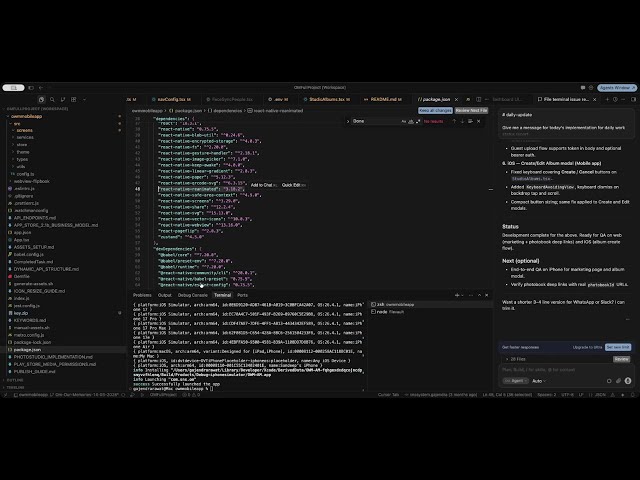640x480 pixels.
Task: Expand the Outline section
Action: 63,380
